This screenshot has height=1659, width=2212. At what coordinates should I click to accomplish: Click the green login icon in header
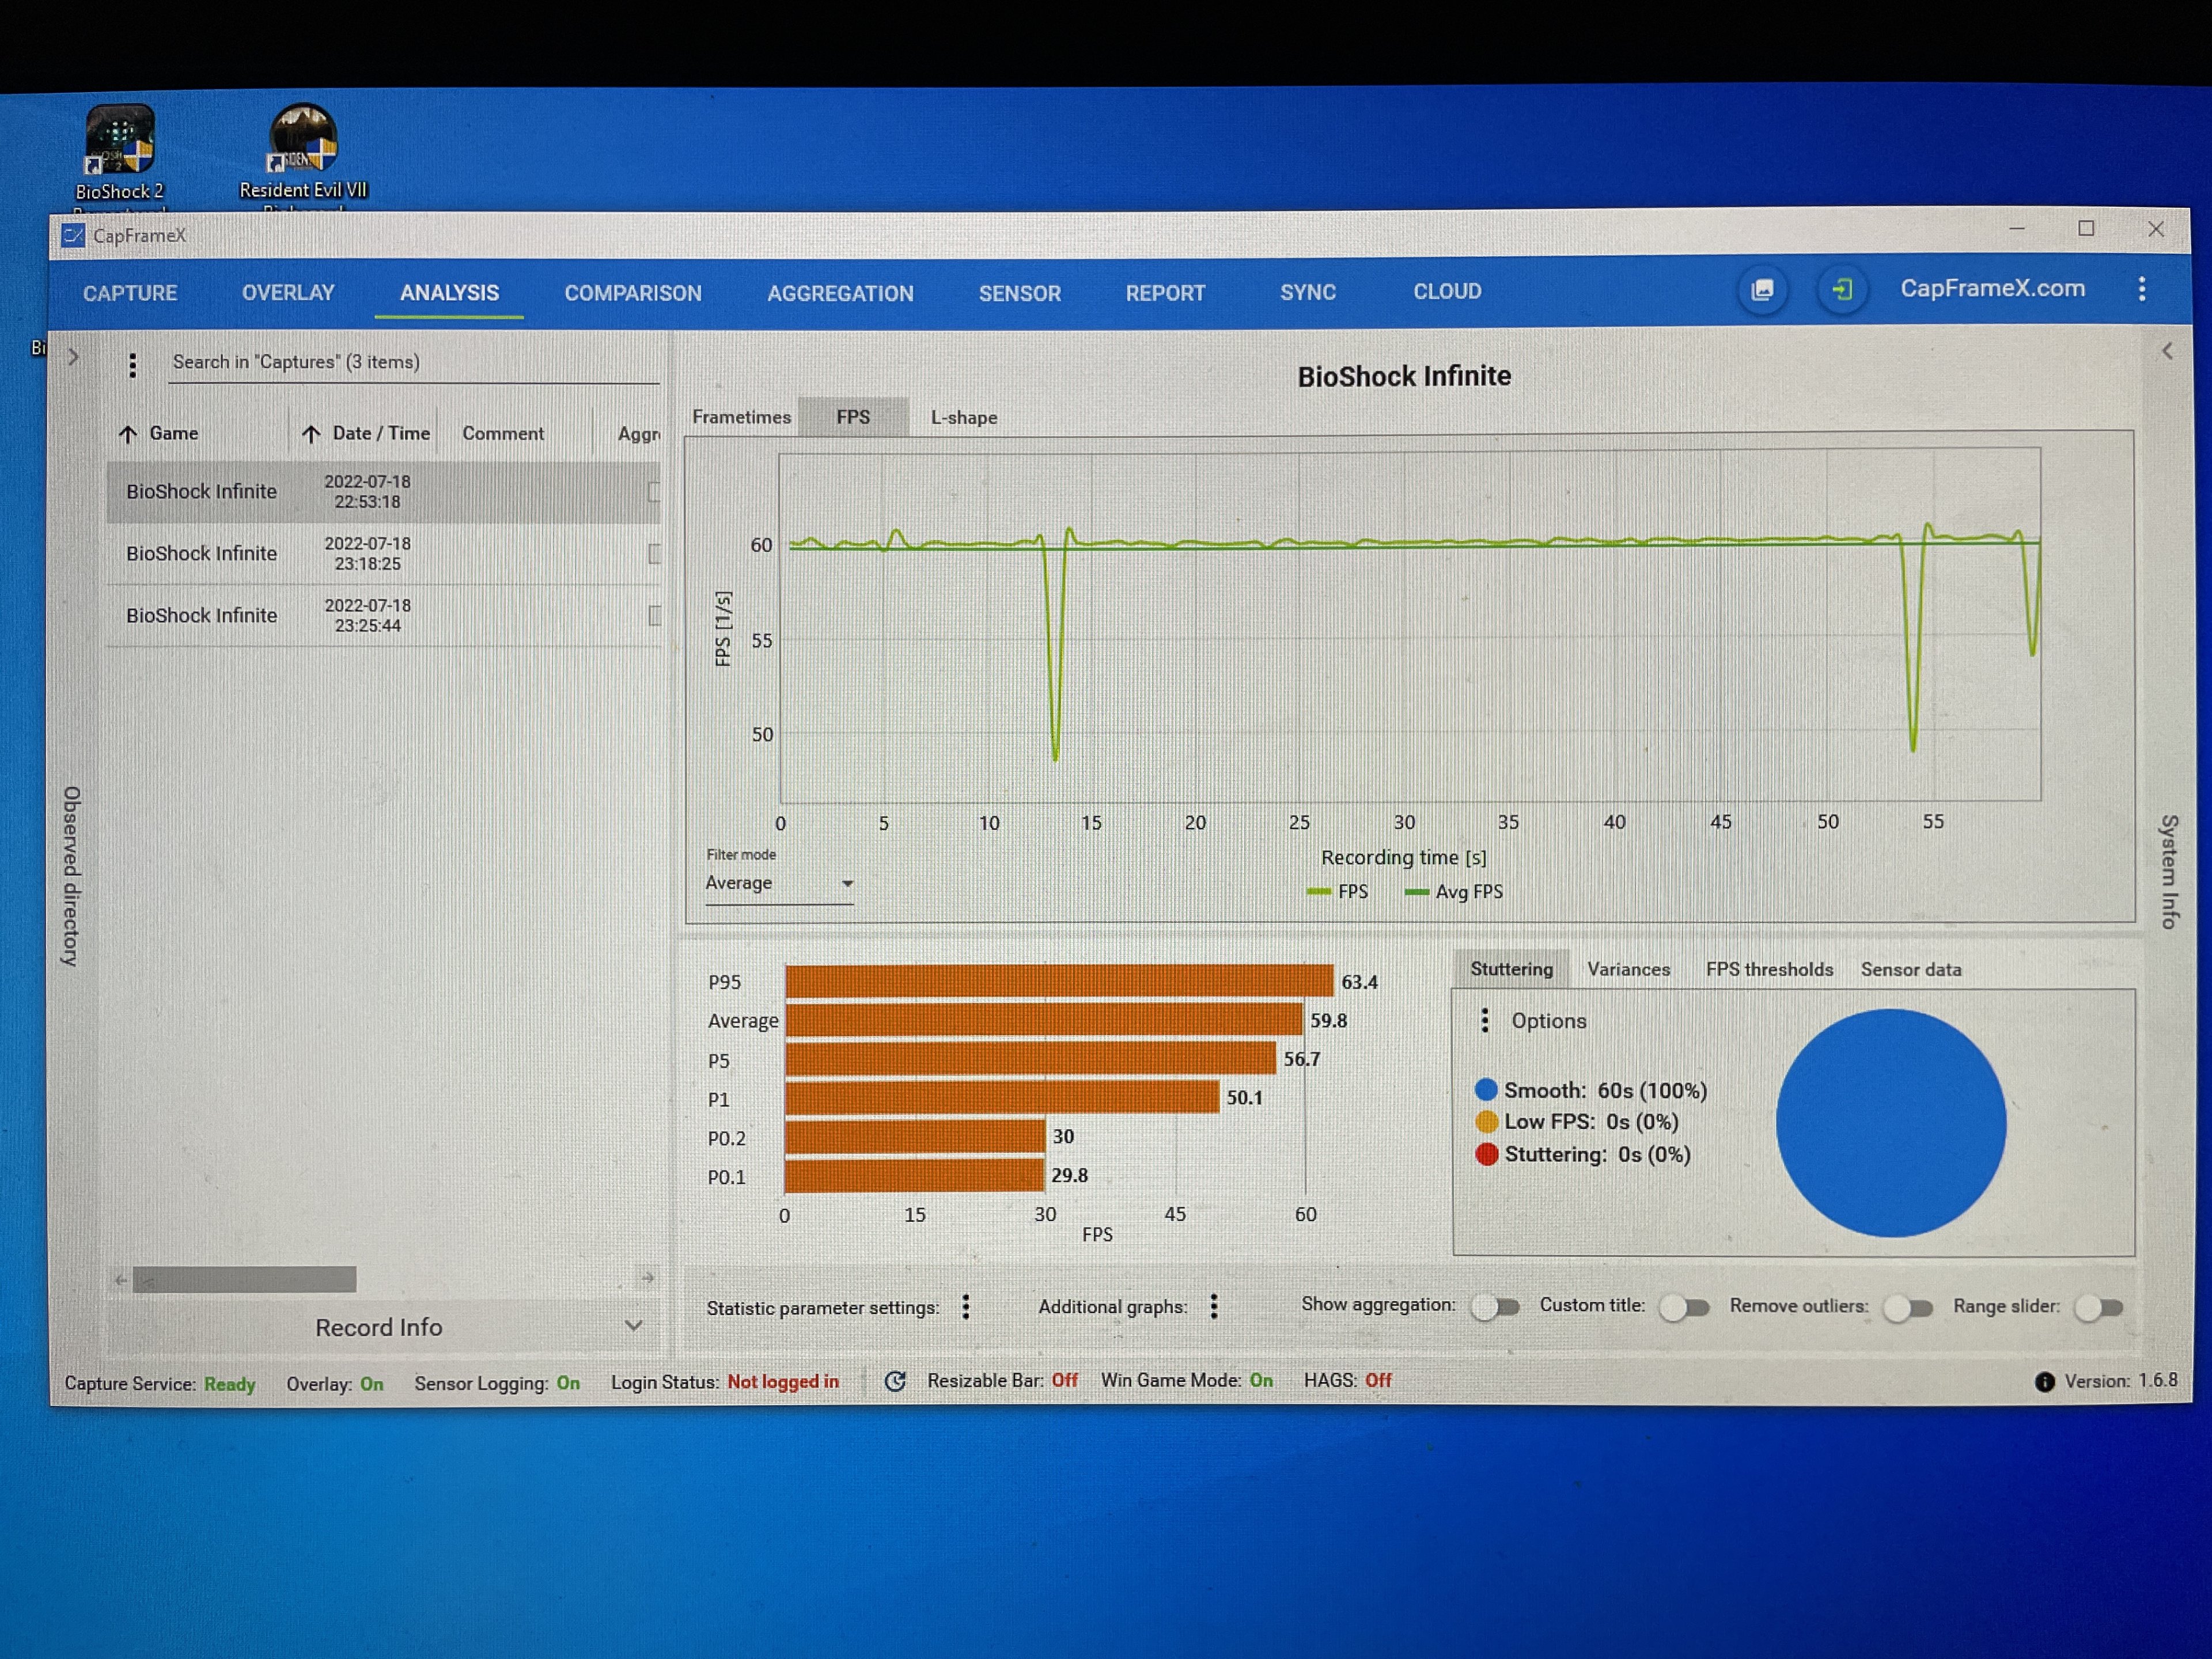point(1841,291)
